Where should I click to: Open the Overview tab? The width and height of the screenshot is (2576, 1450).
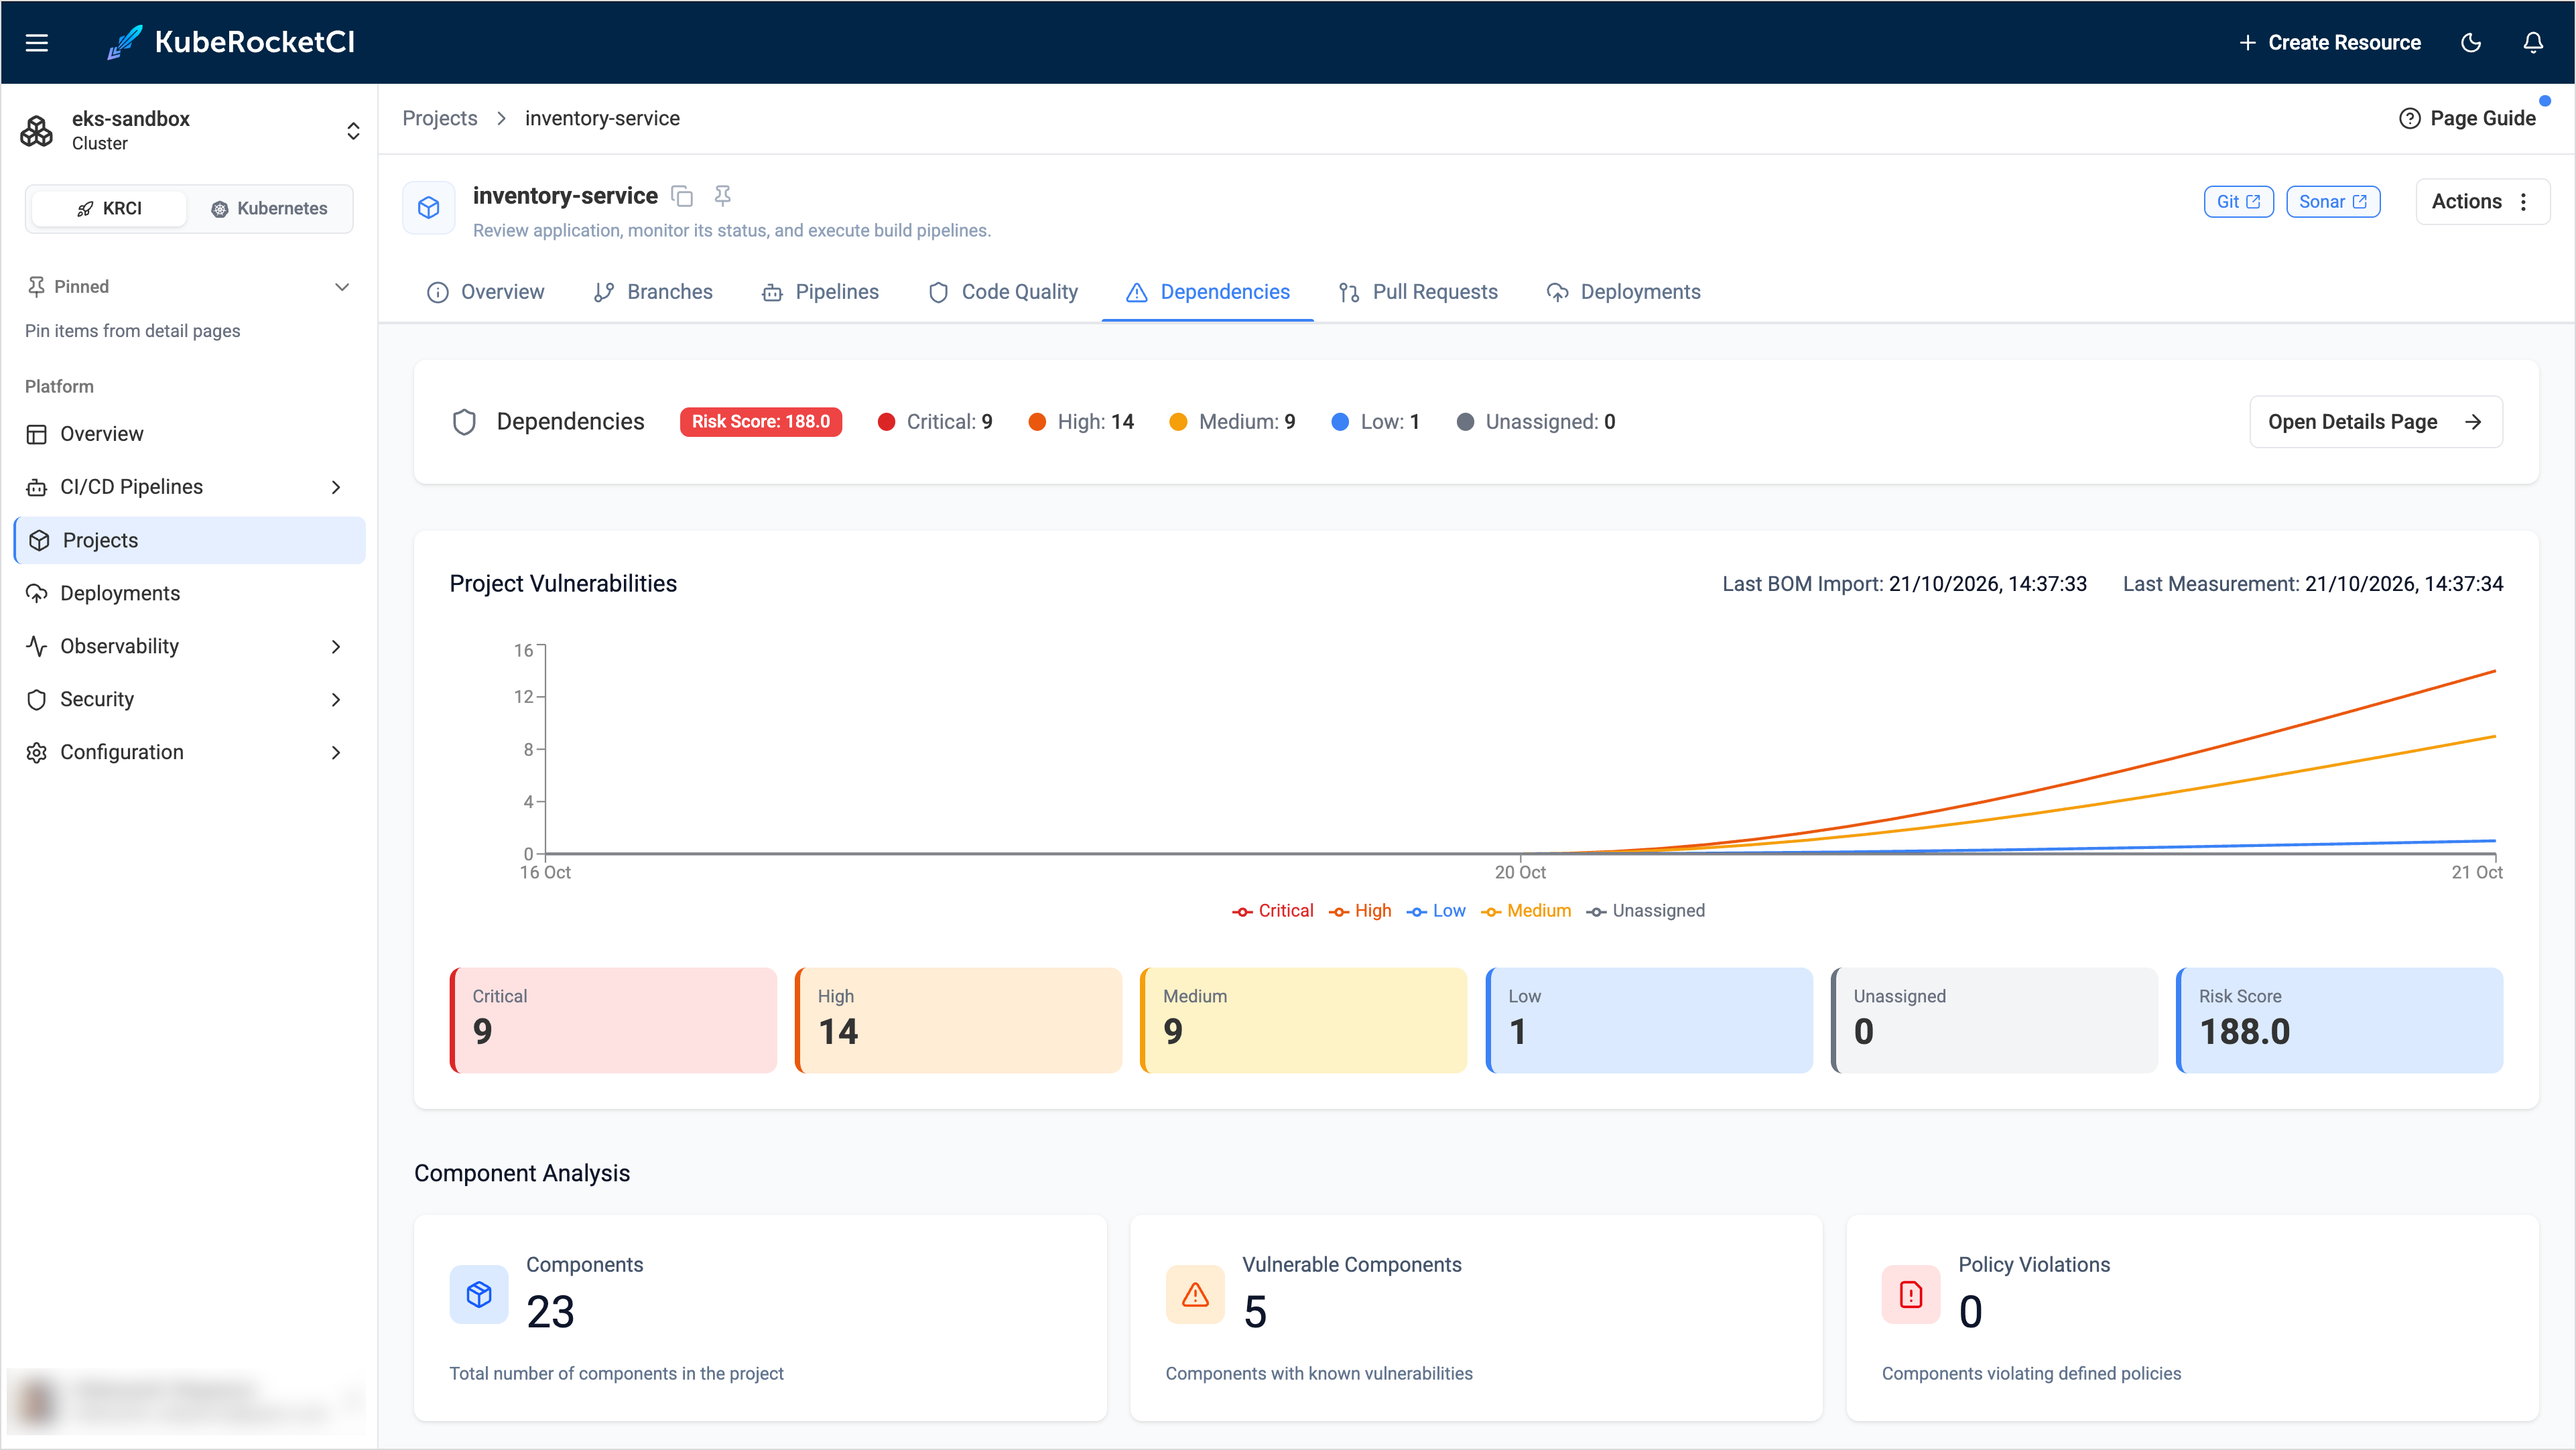tap(485, 292)
